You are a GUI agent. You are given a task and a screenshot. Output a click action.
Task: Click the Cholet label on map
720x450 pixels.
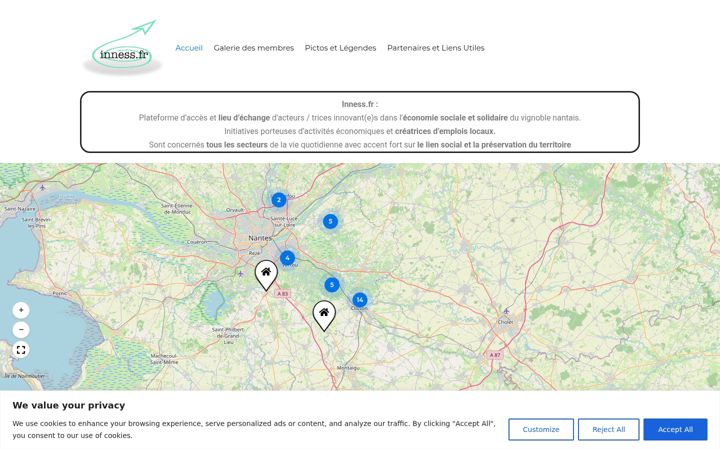[506, 322]
